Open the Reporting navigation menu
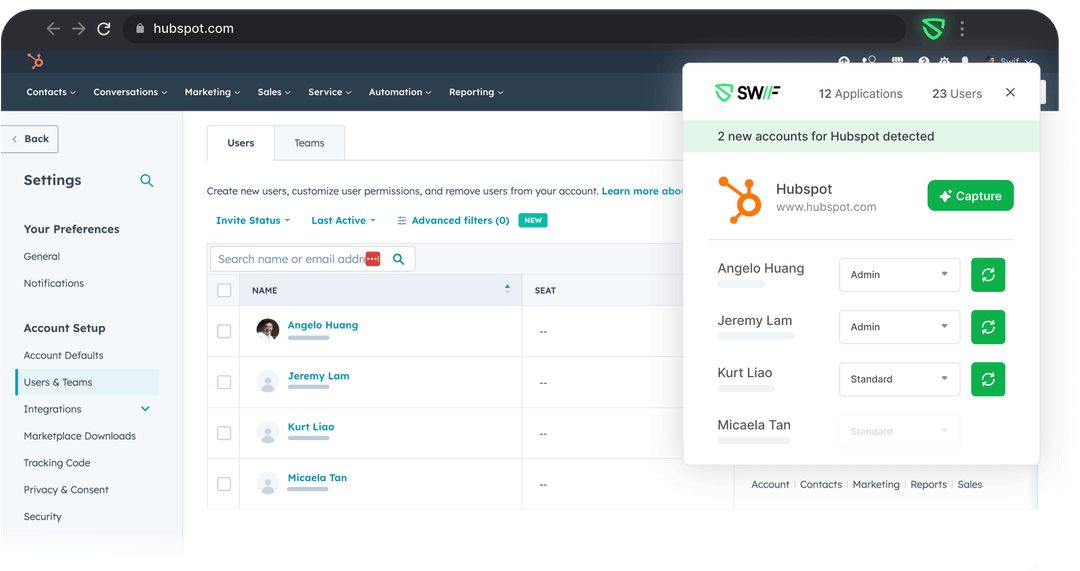 (x=476, y=92)
